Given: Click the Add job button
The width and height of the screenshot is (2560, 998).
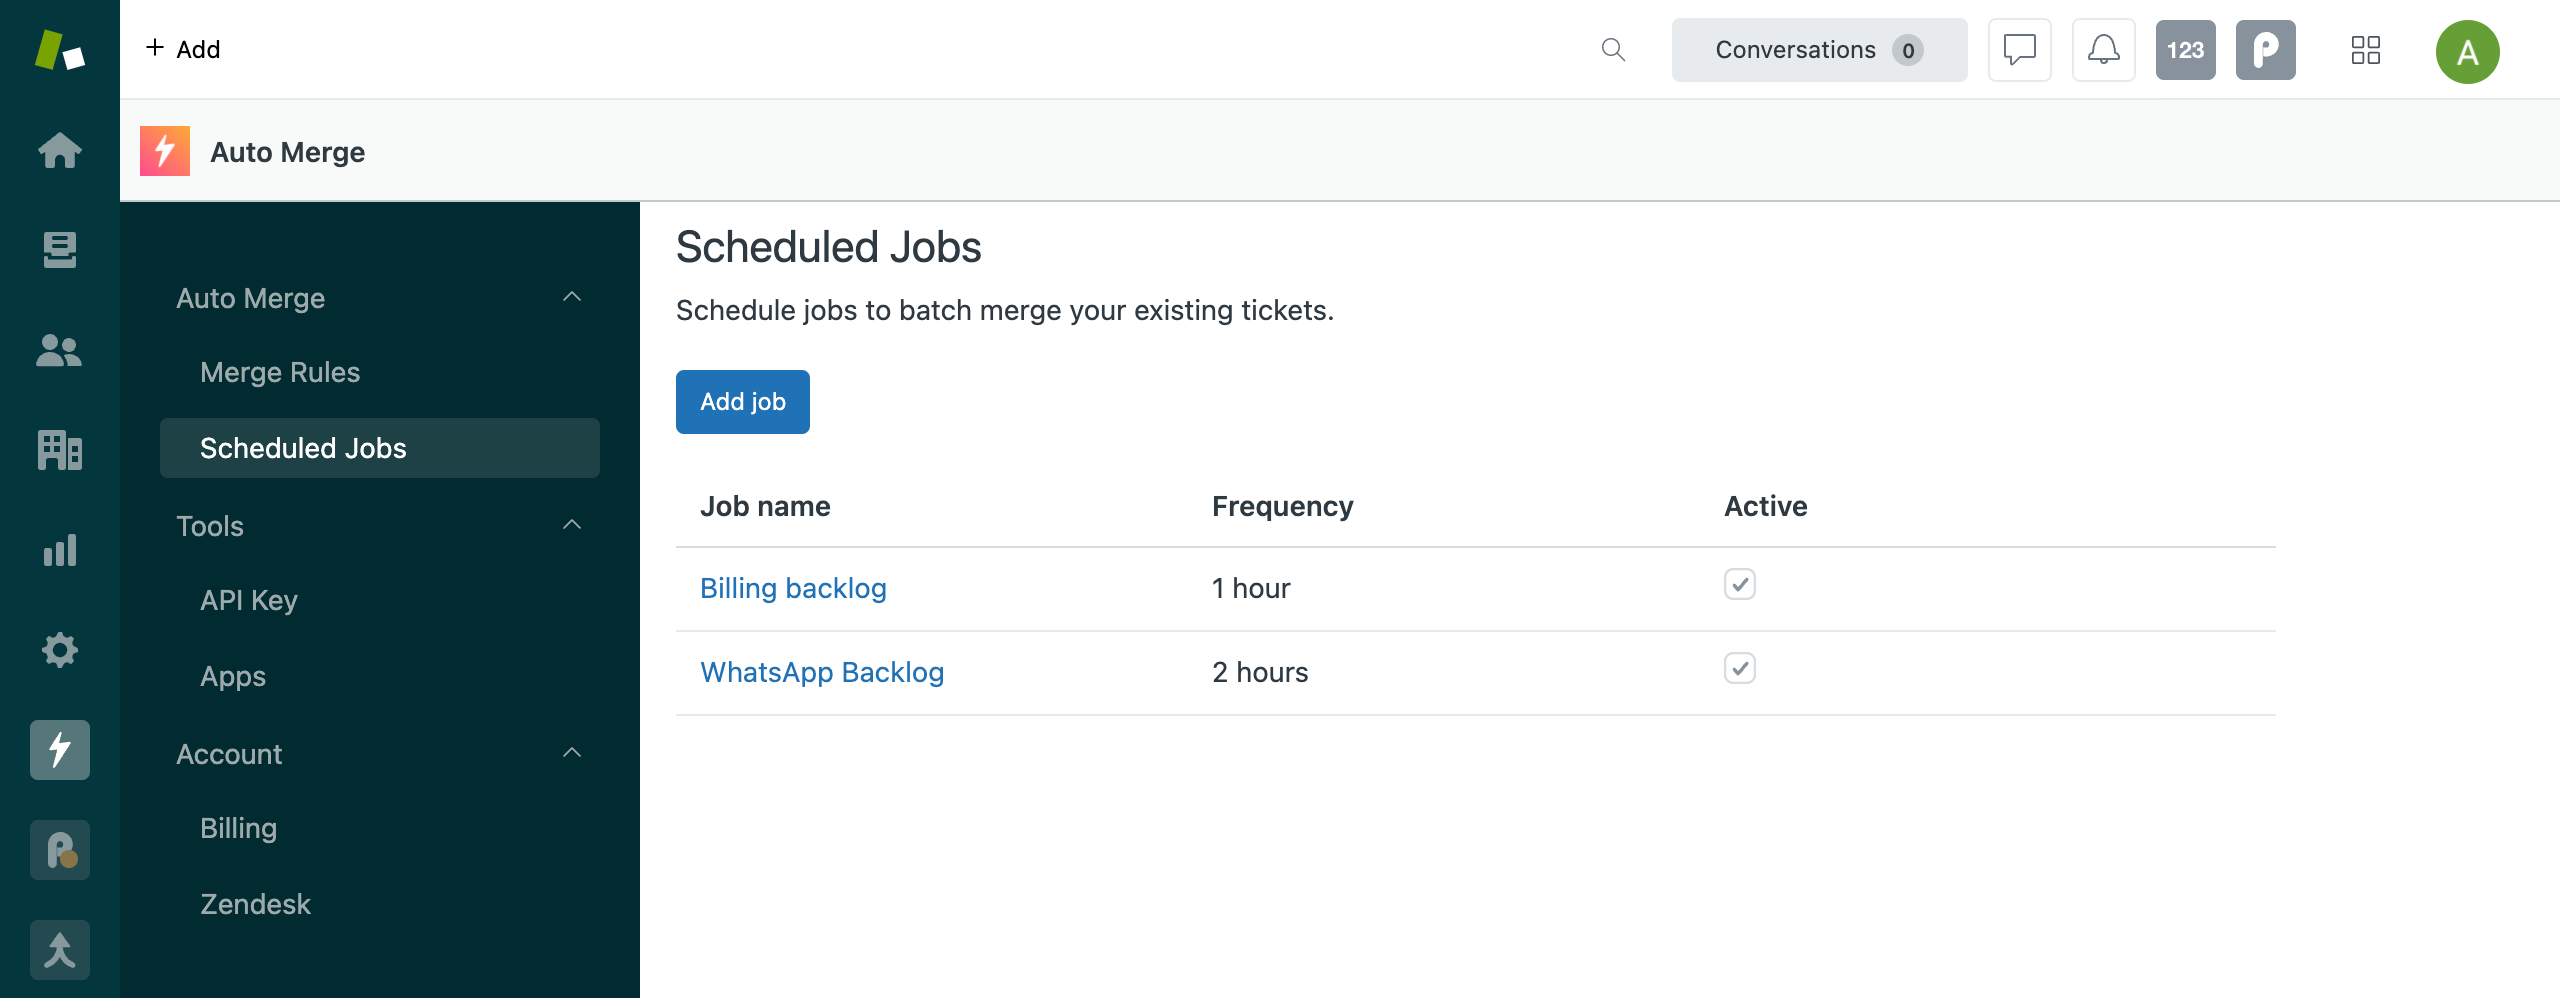Looking at the screenshot, I should tap(742, 401).
